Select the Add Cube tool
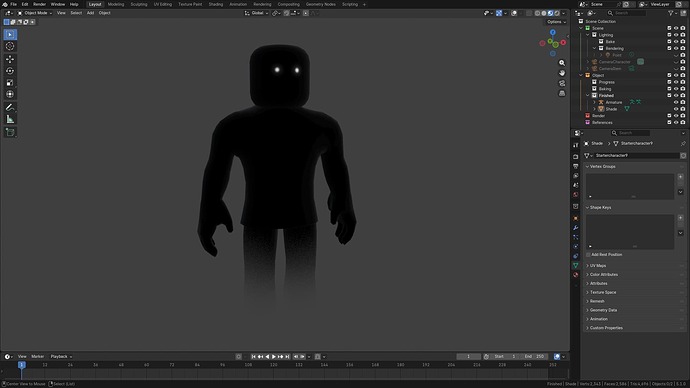Viewport: 690px width, 388px height. (10, 132)
